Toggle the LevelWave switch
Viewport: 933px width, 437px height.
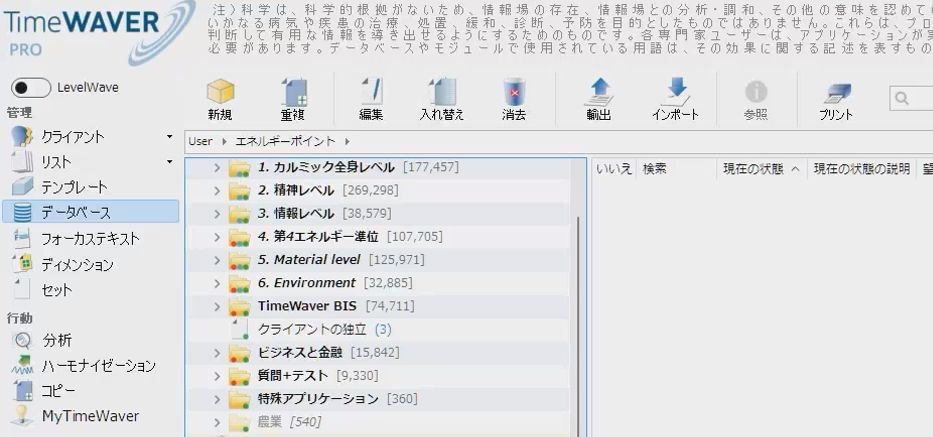click(31, 88)
